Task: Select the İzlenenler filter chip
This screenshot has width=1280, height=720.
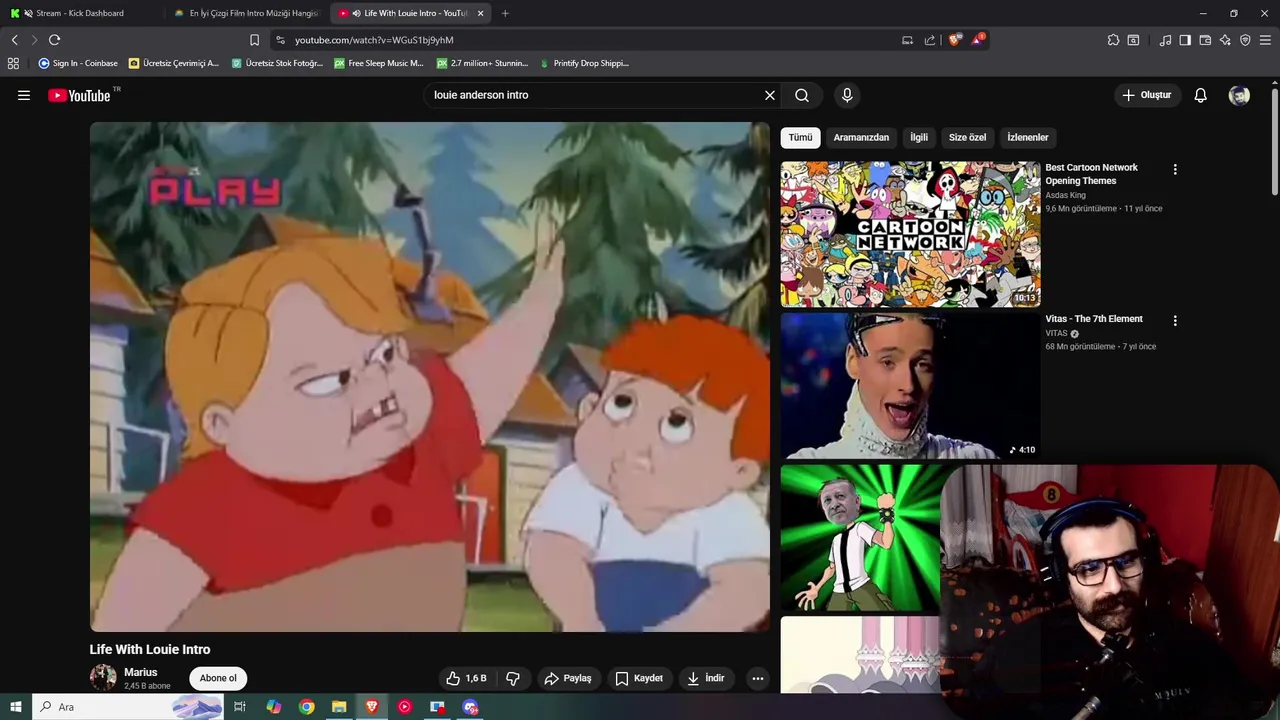Action: point(1027,137)
